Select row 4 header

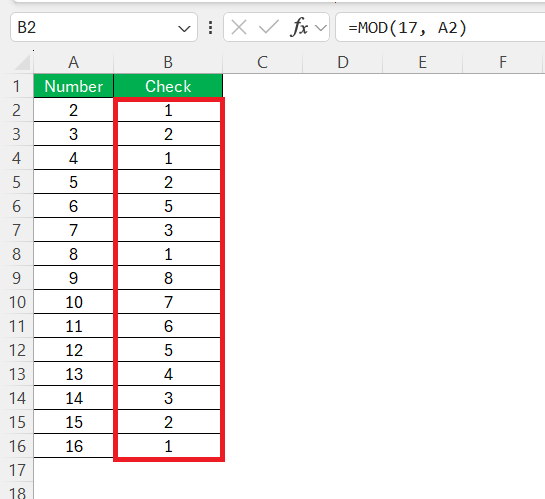click(x=17, y=158)
